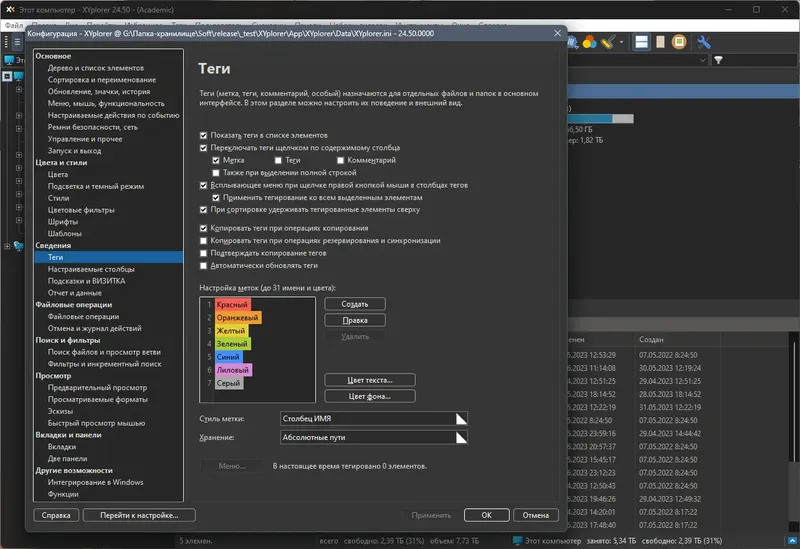Click the date '30.05.2023 12:19:24' cell

point(670,368)
